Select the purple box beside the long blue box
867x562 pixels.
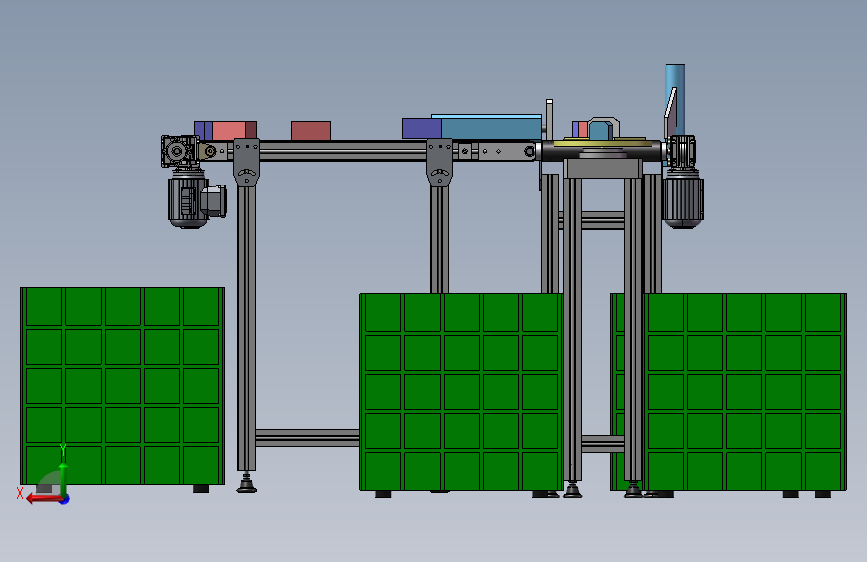point(421,128)
